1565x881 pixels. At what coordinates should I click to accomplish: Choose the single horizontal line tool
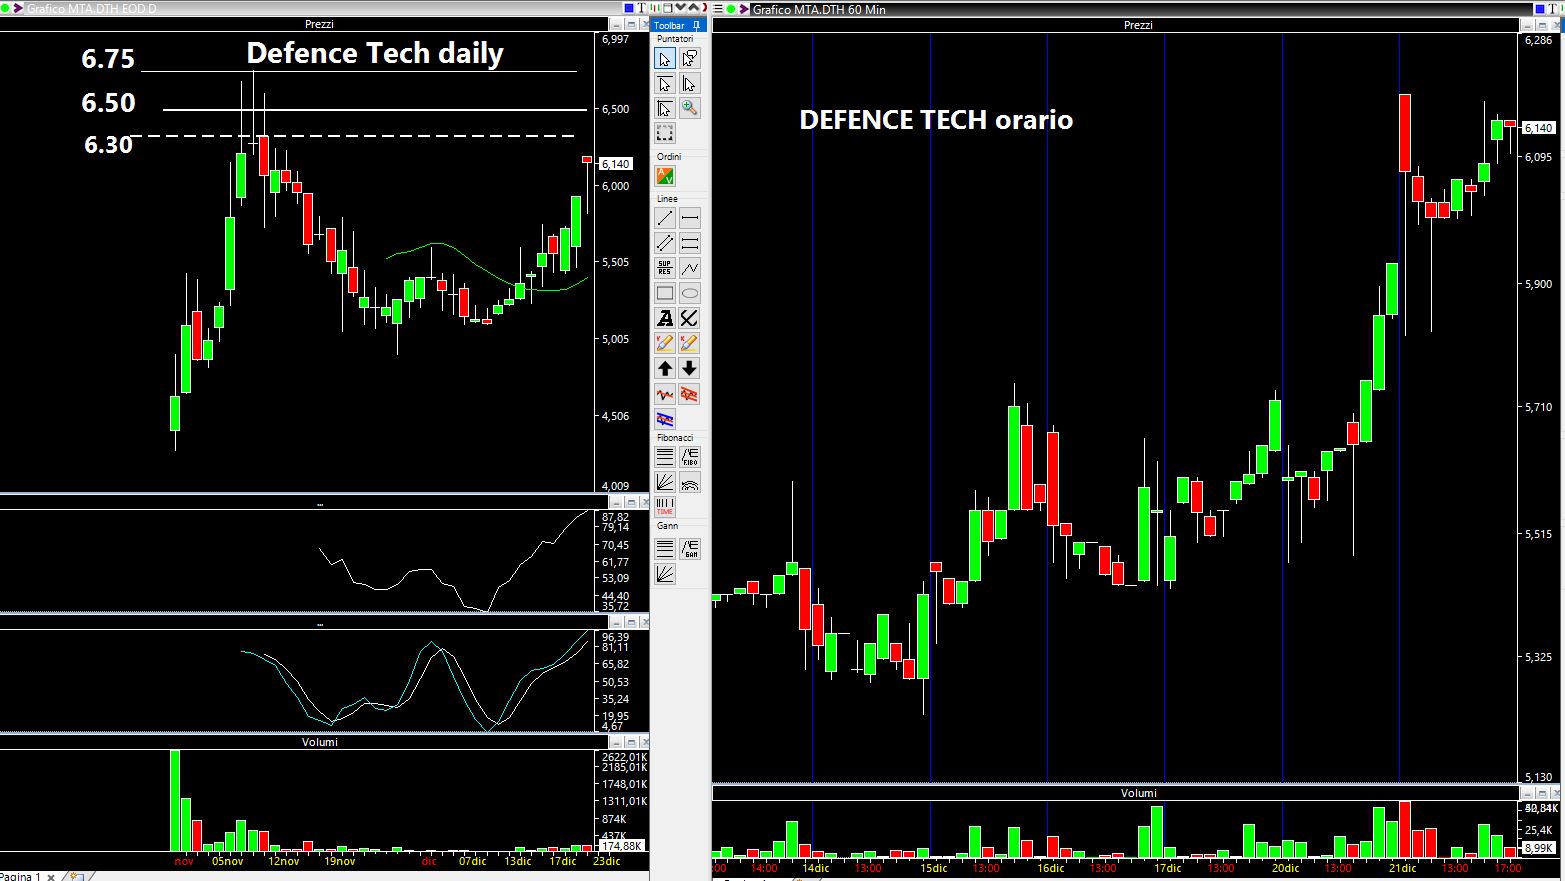(x=690, y=218)
